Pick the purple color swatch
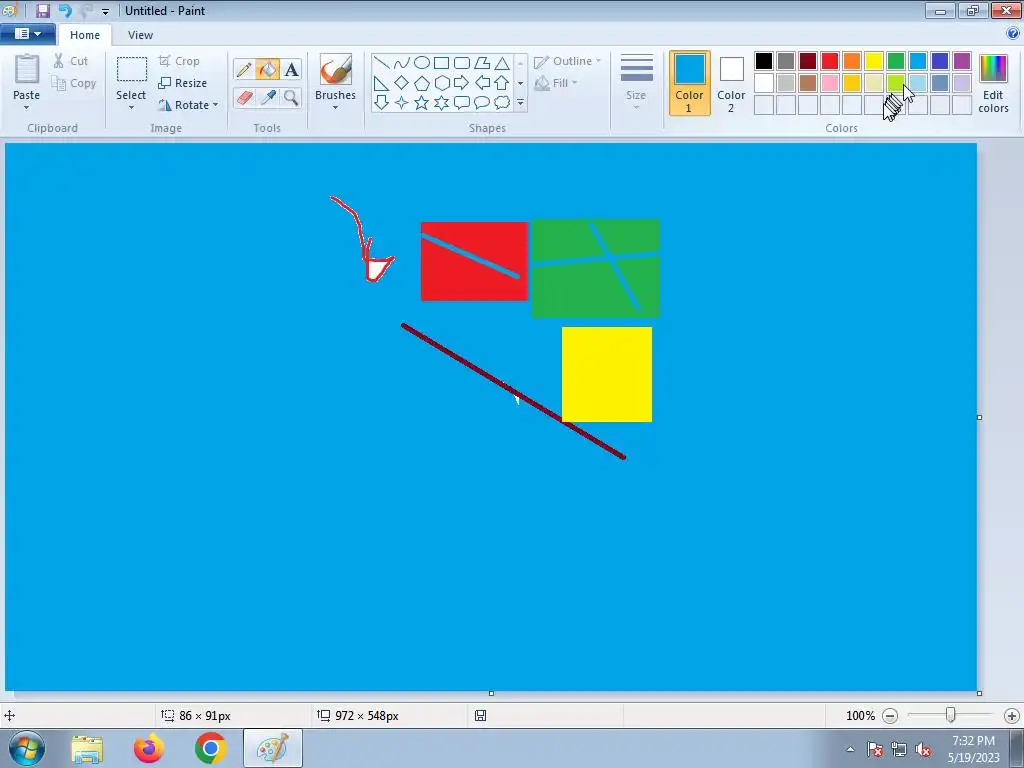Image resolution: width=1024 pixels, height=768 pixels. [x=962, y=61]
